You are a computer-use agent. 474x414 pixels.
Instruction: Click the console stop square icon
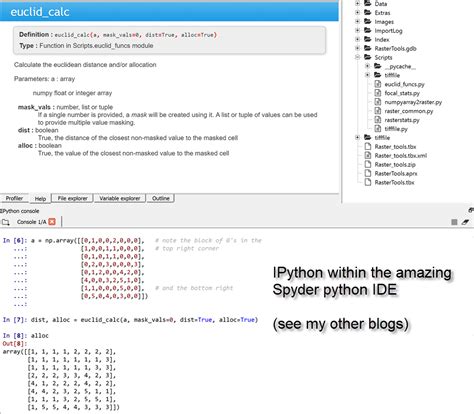[x=454, y=222]
